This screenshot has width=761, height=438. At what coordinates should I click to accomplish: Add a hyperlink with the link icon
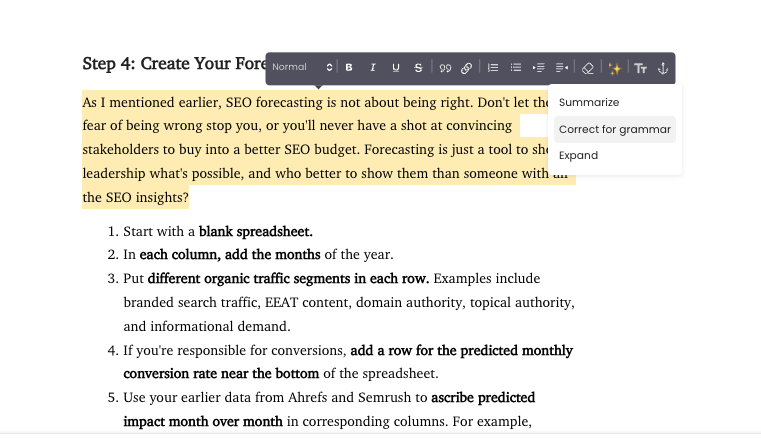(466, 68)
